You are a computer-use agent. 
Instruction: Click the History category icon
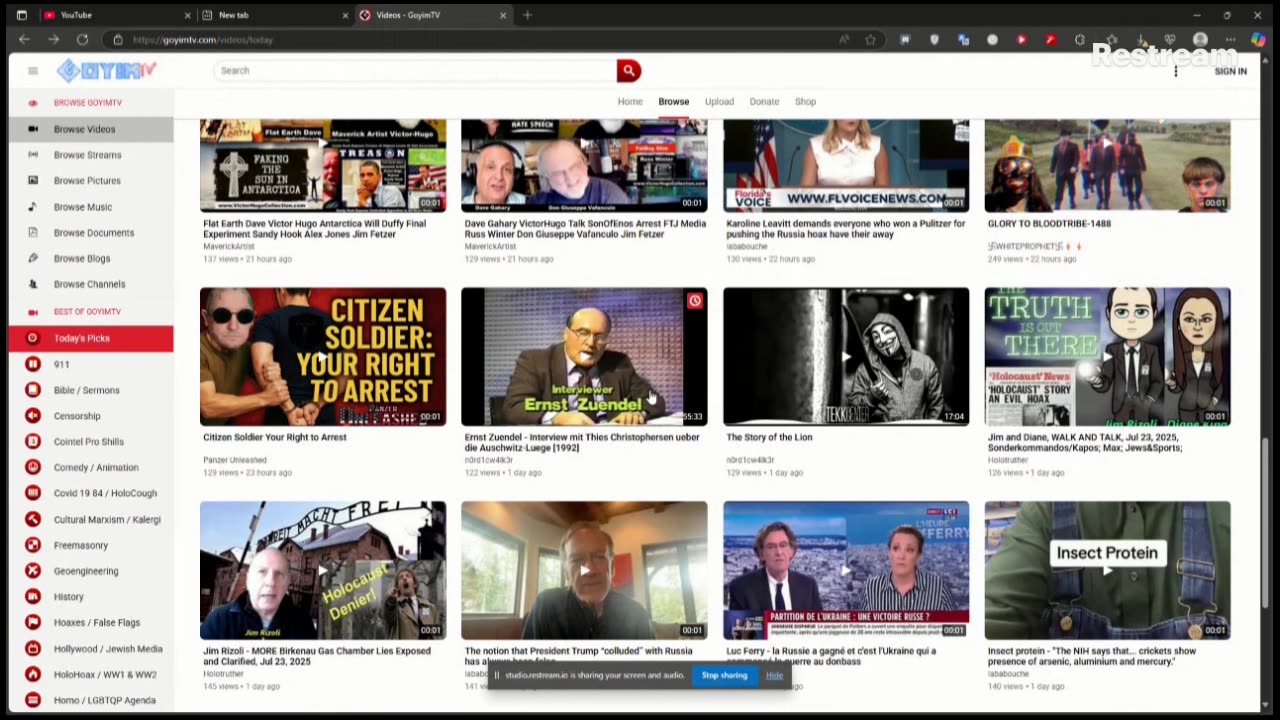point(33,597)
